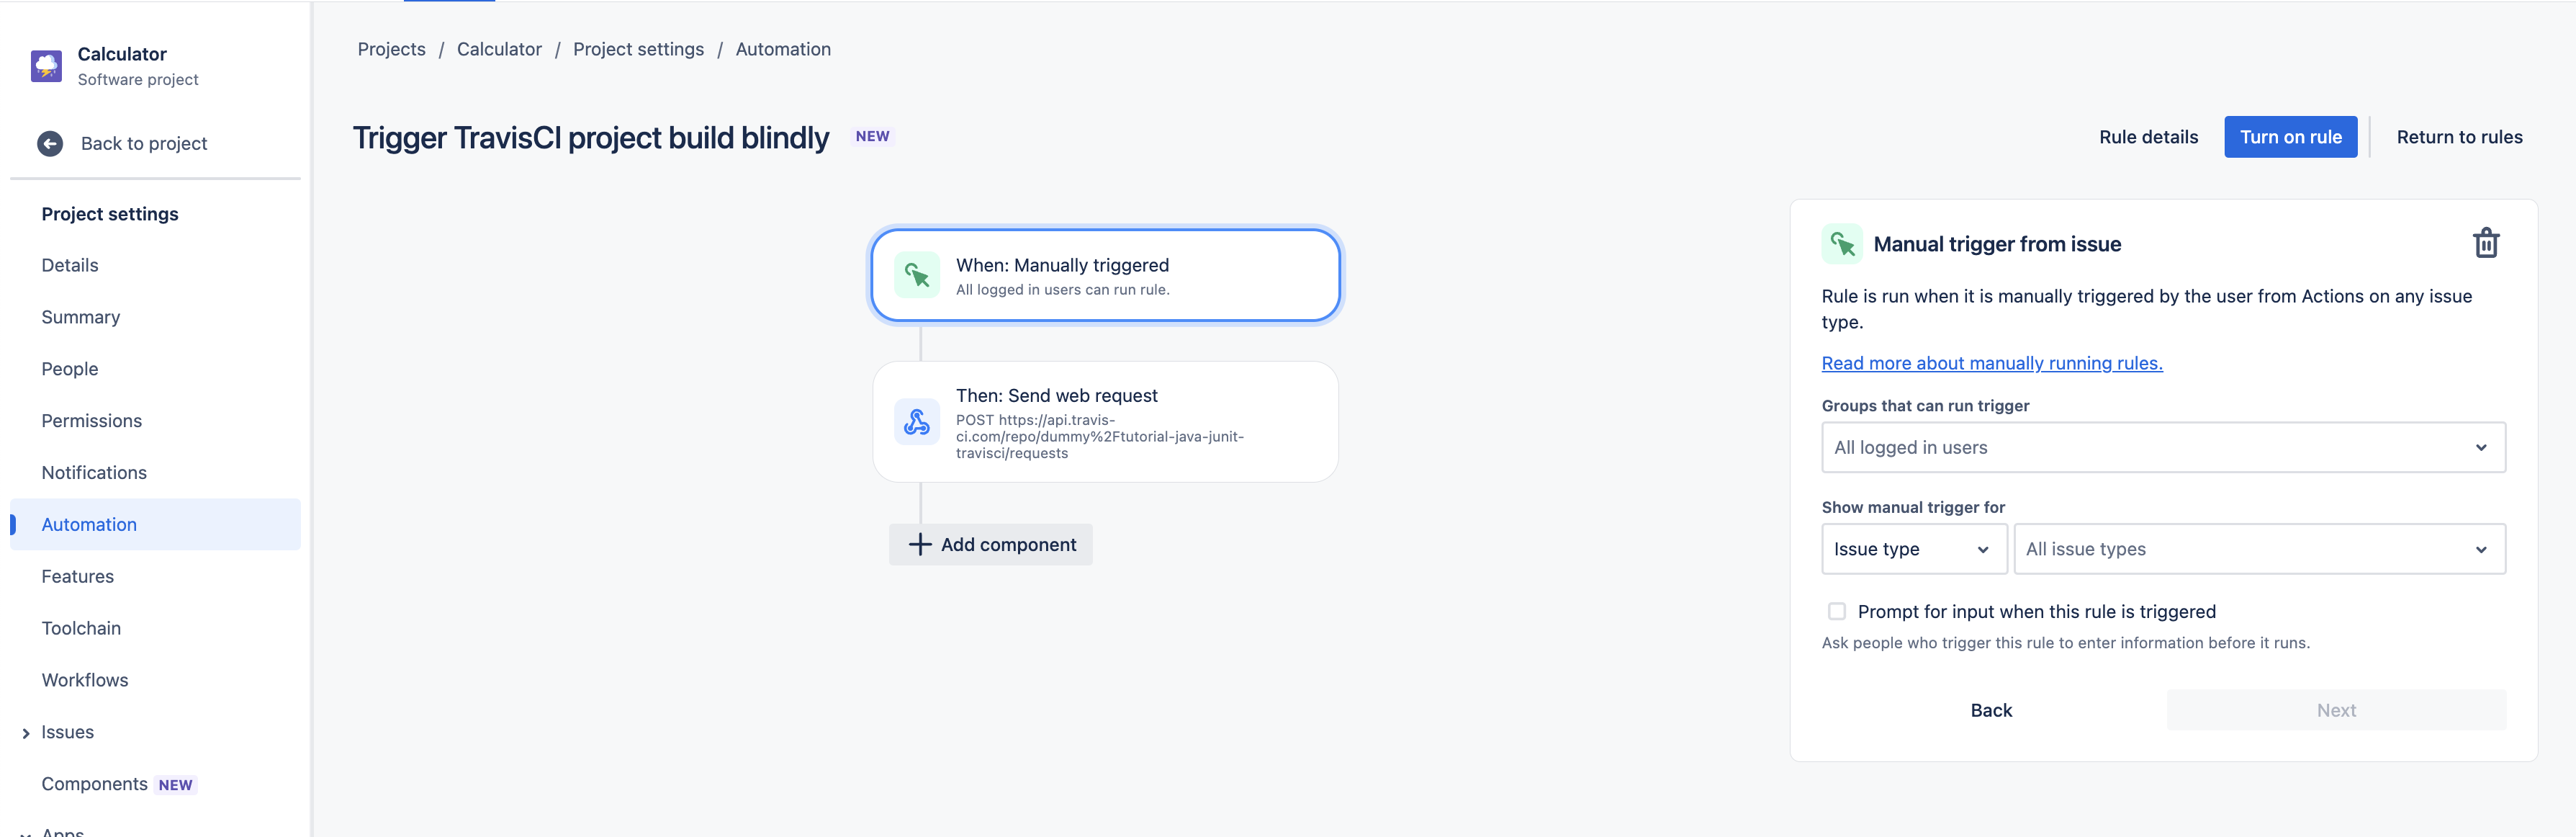Click the webhook icon in Send web request card
The height and width of the screenshot is (837, 2576).
point(917,422)
